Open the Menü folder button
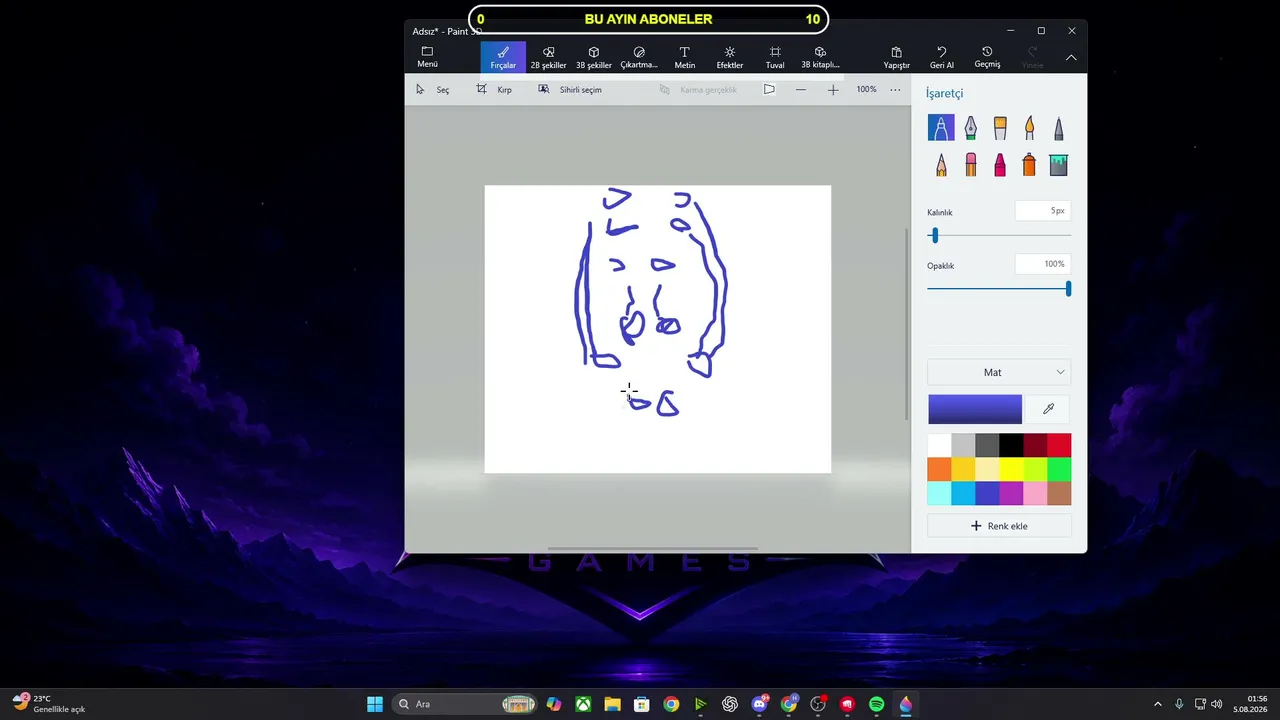 [x=427, y=57]
